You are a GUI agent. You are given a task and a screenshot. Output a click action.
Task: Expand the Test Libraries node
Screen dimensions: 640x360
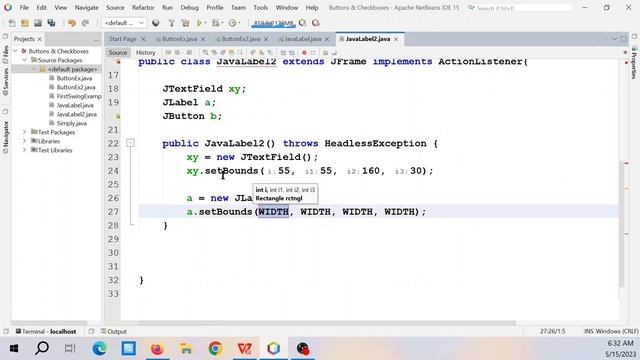click(x=24, y=150)
